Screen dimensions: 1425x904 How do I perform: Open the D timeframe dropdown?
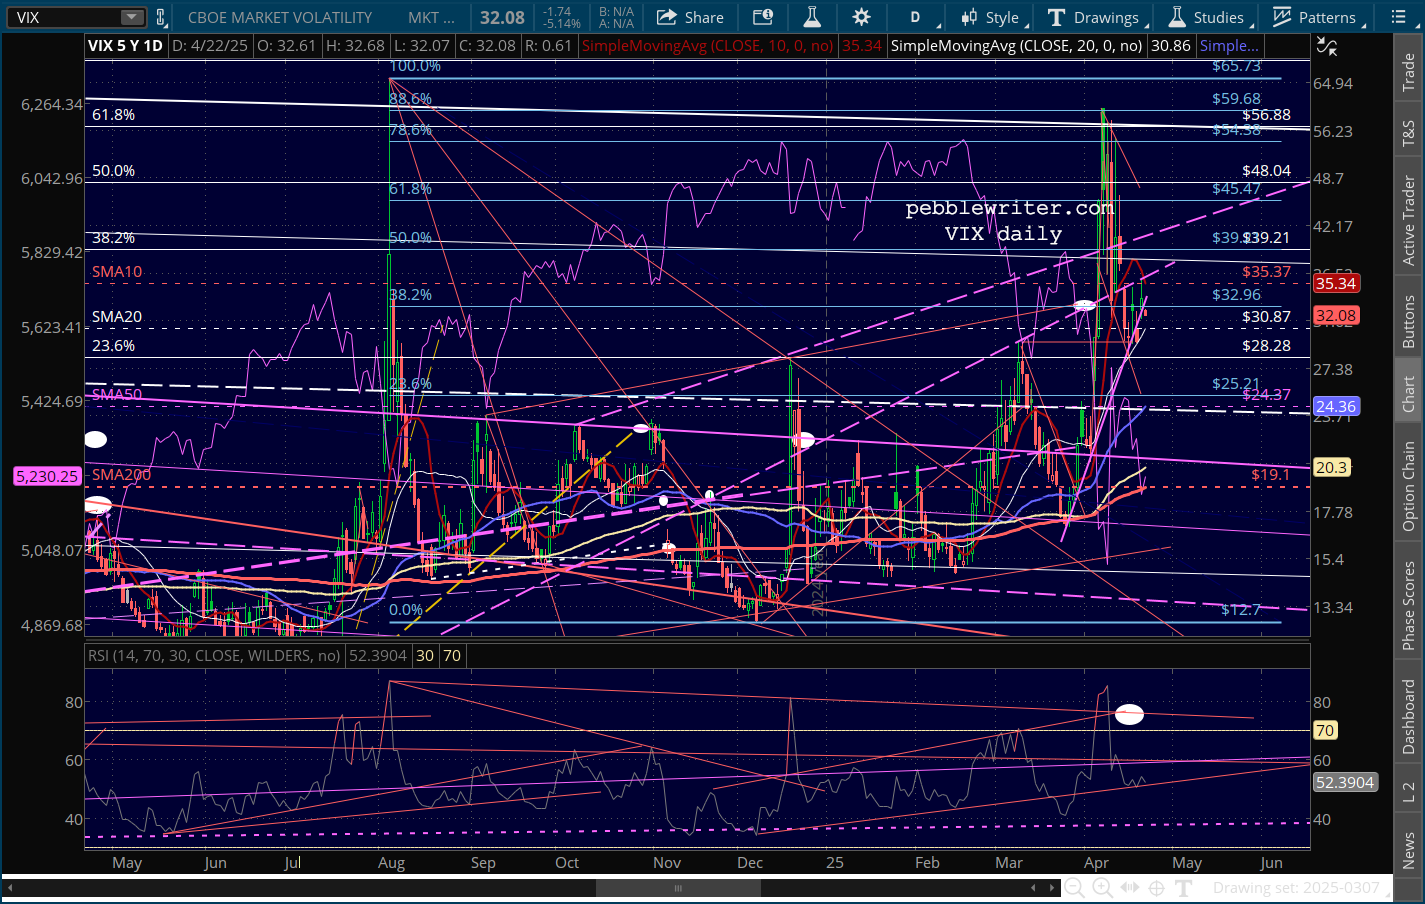coord(915,17)
